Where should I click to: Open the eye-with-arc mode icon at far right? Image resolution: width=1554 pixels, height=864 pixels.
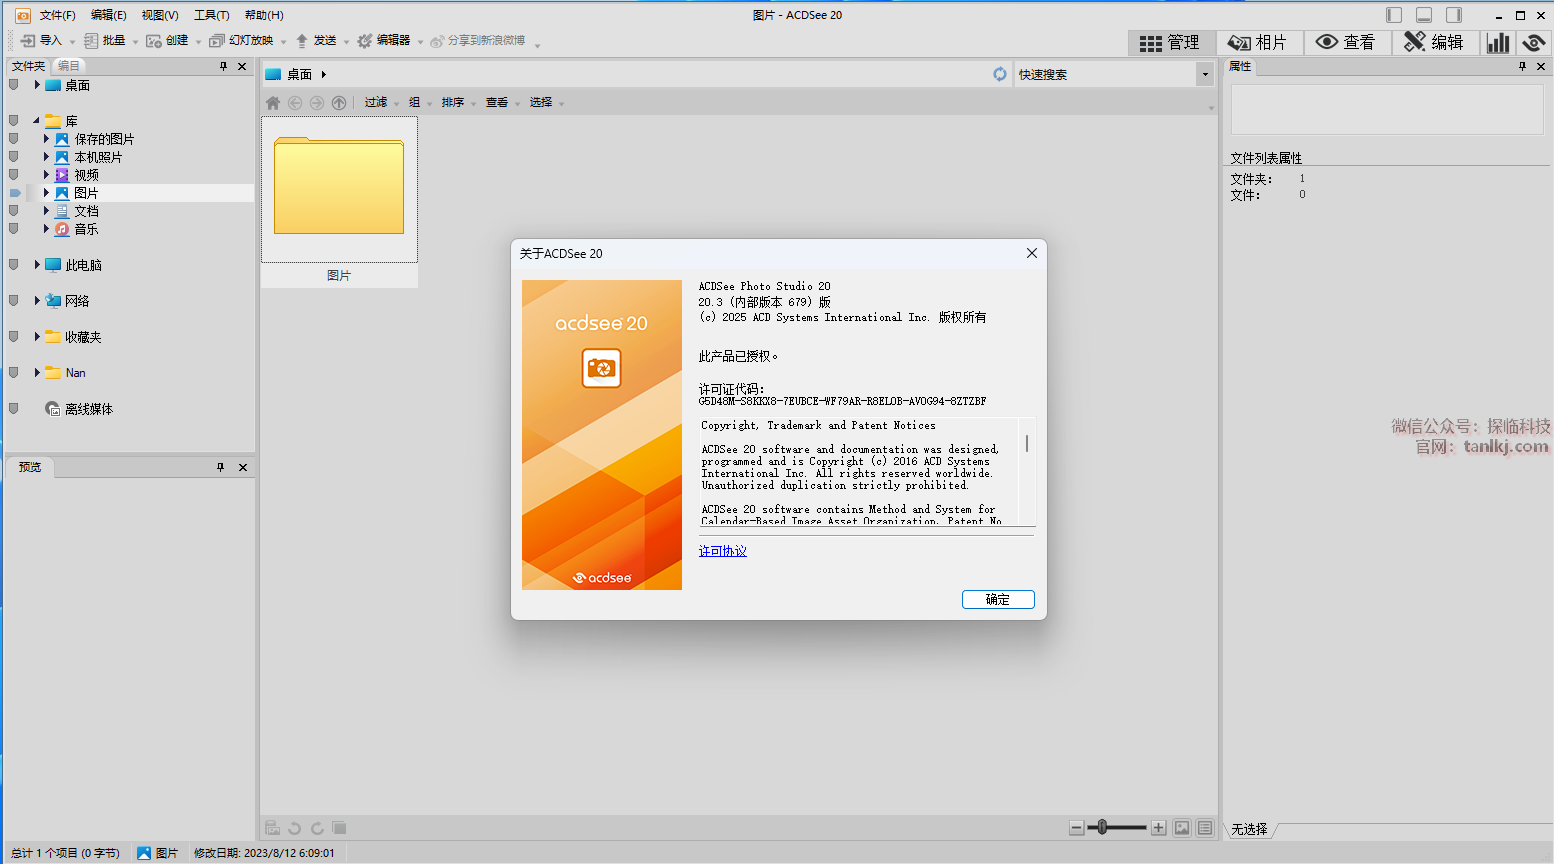(1533, 42)
